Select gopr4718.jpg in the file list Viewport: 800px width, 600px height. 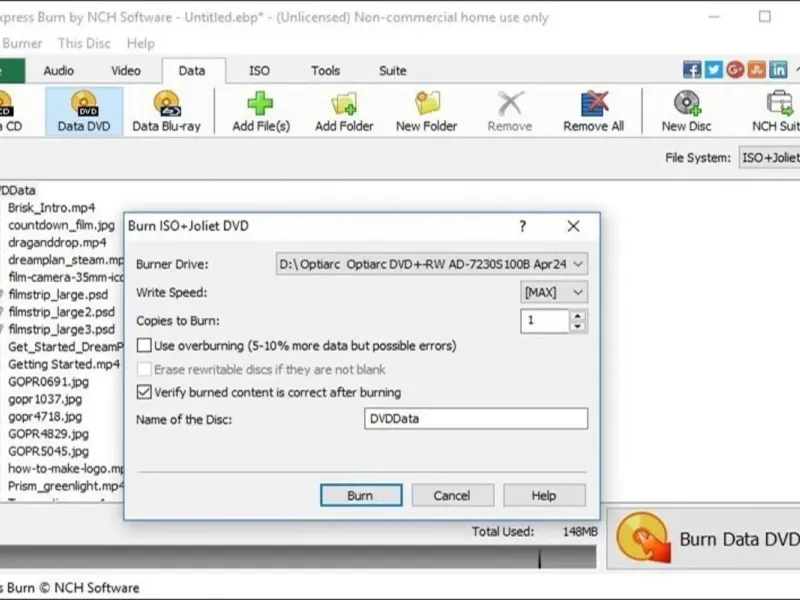click(45, 416)
